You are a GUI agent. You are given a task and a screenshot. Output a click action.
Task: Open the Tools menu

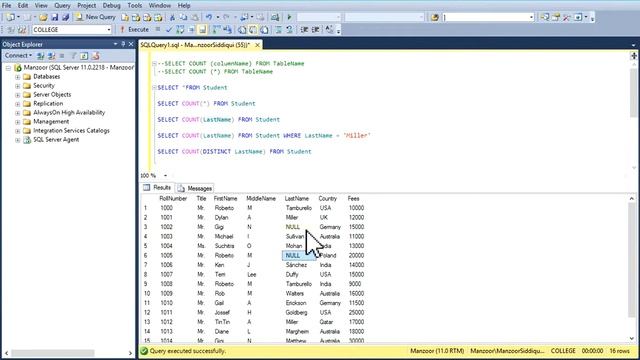pos(135,5)
